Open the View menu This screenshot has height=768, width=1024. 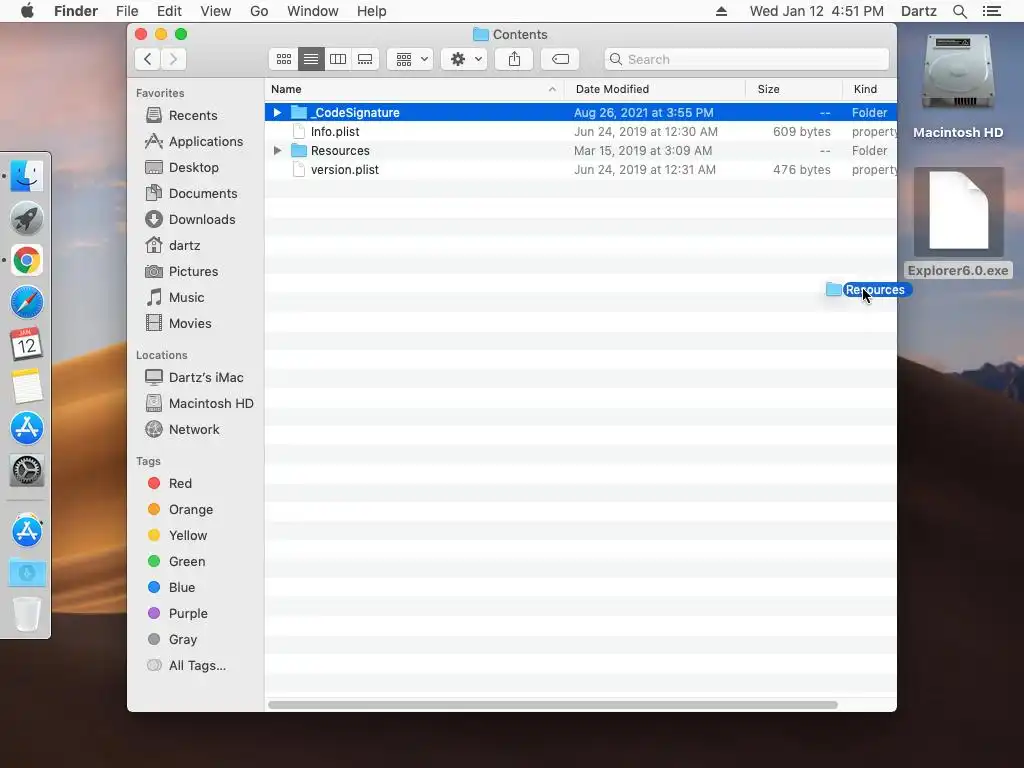point(216,11)
